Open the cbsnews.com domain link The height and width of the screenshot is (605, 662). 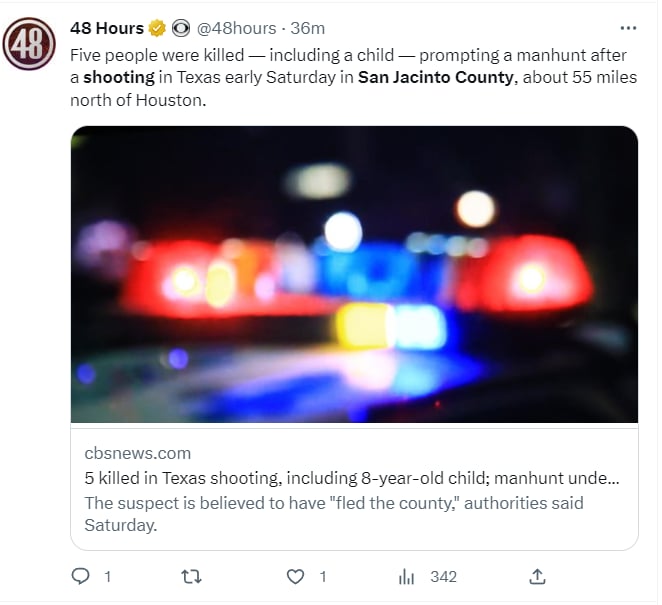point(138,453)
